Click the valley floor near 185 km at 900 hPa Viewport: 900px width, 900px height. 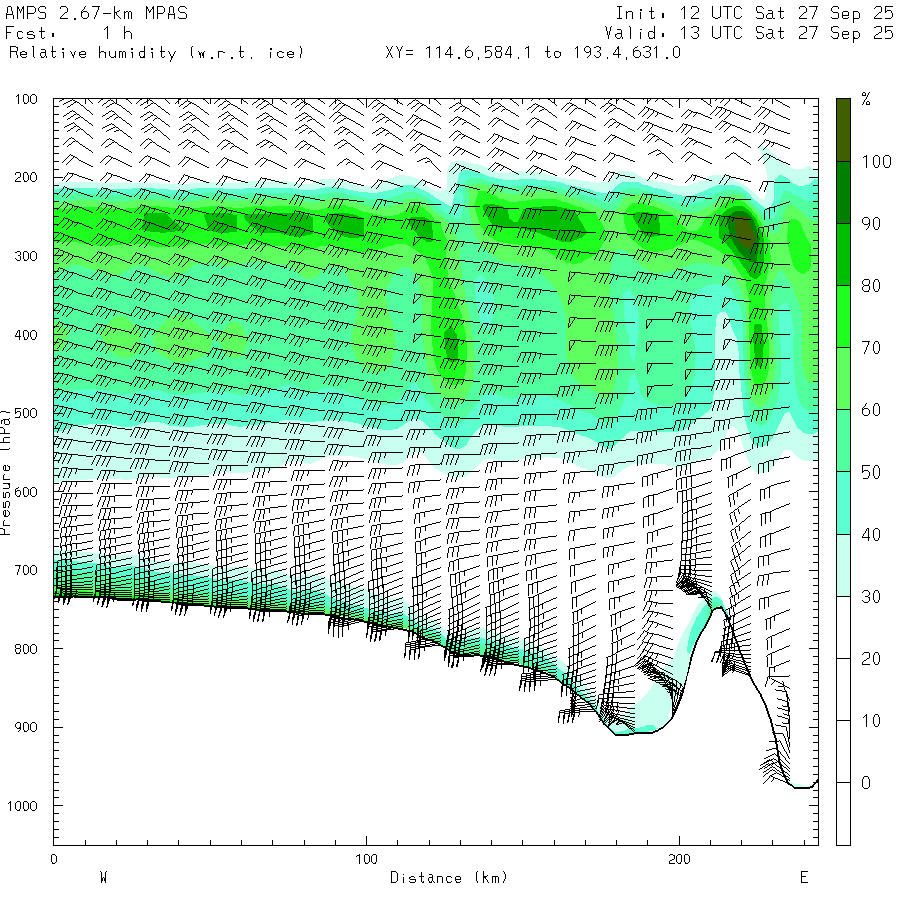coord(636,732)
